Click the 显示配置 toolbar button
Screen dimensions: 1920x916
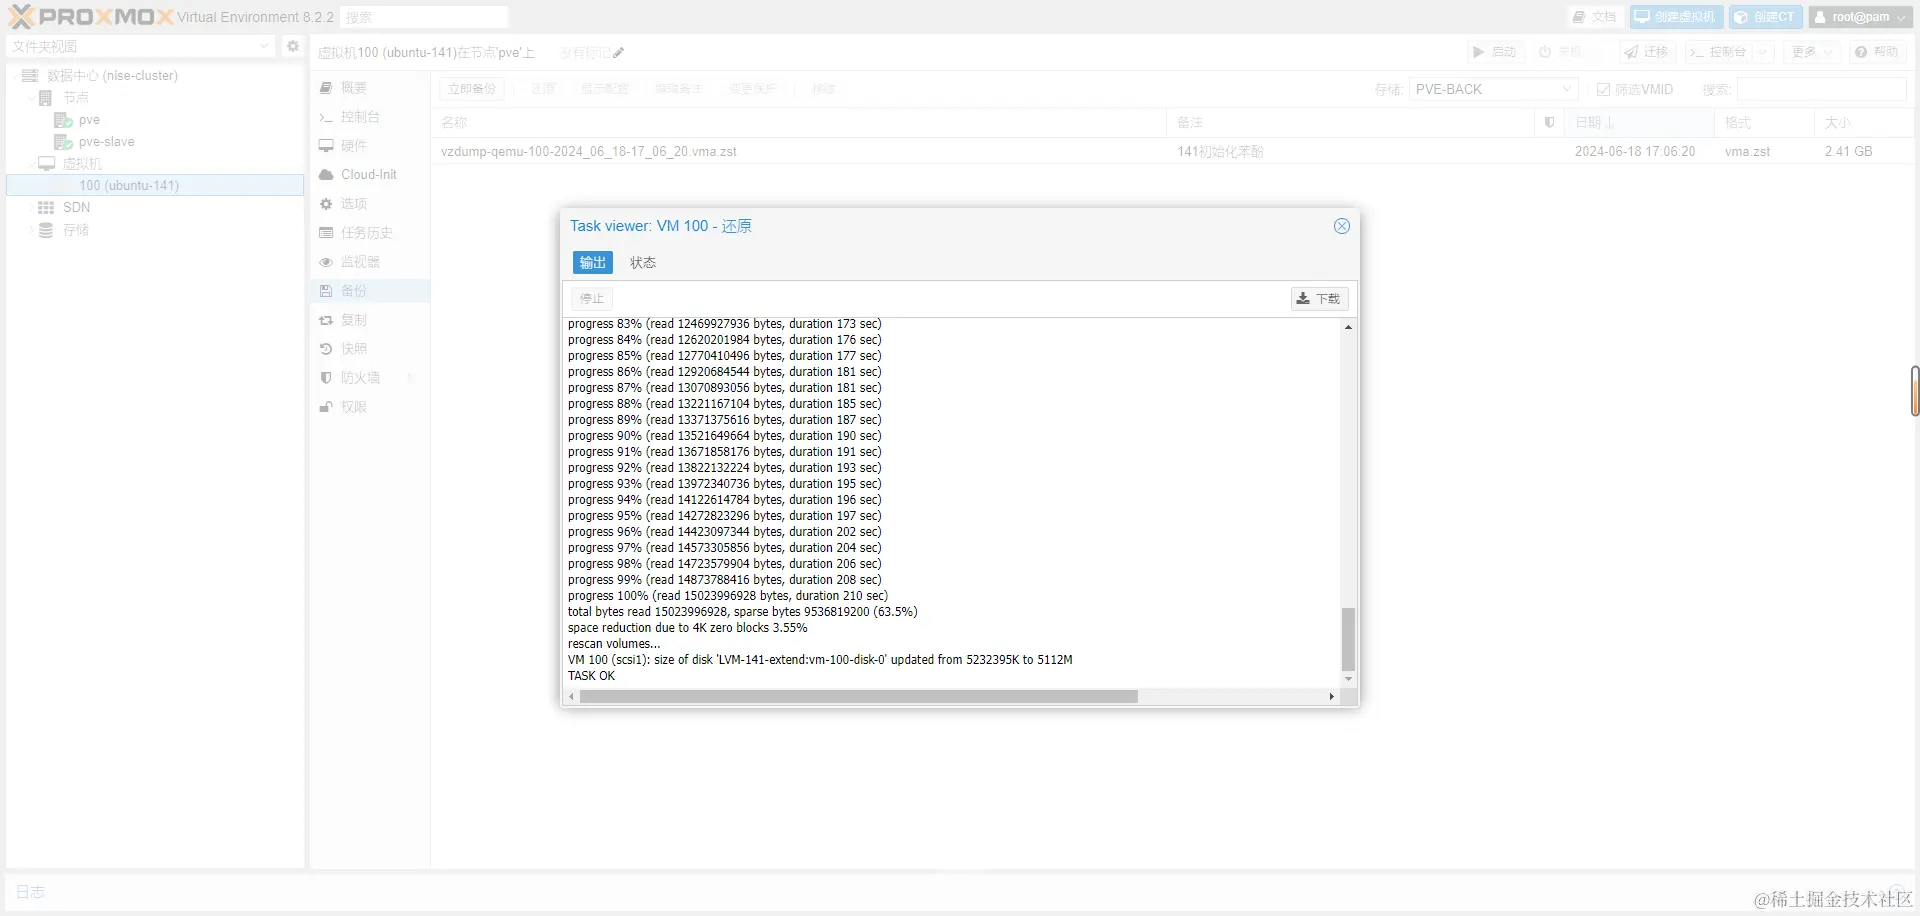coord(604,89)
